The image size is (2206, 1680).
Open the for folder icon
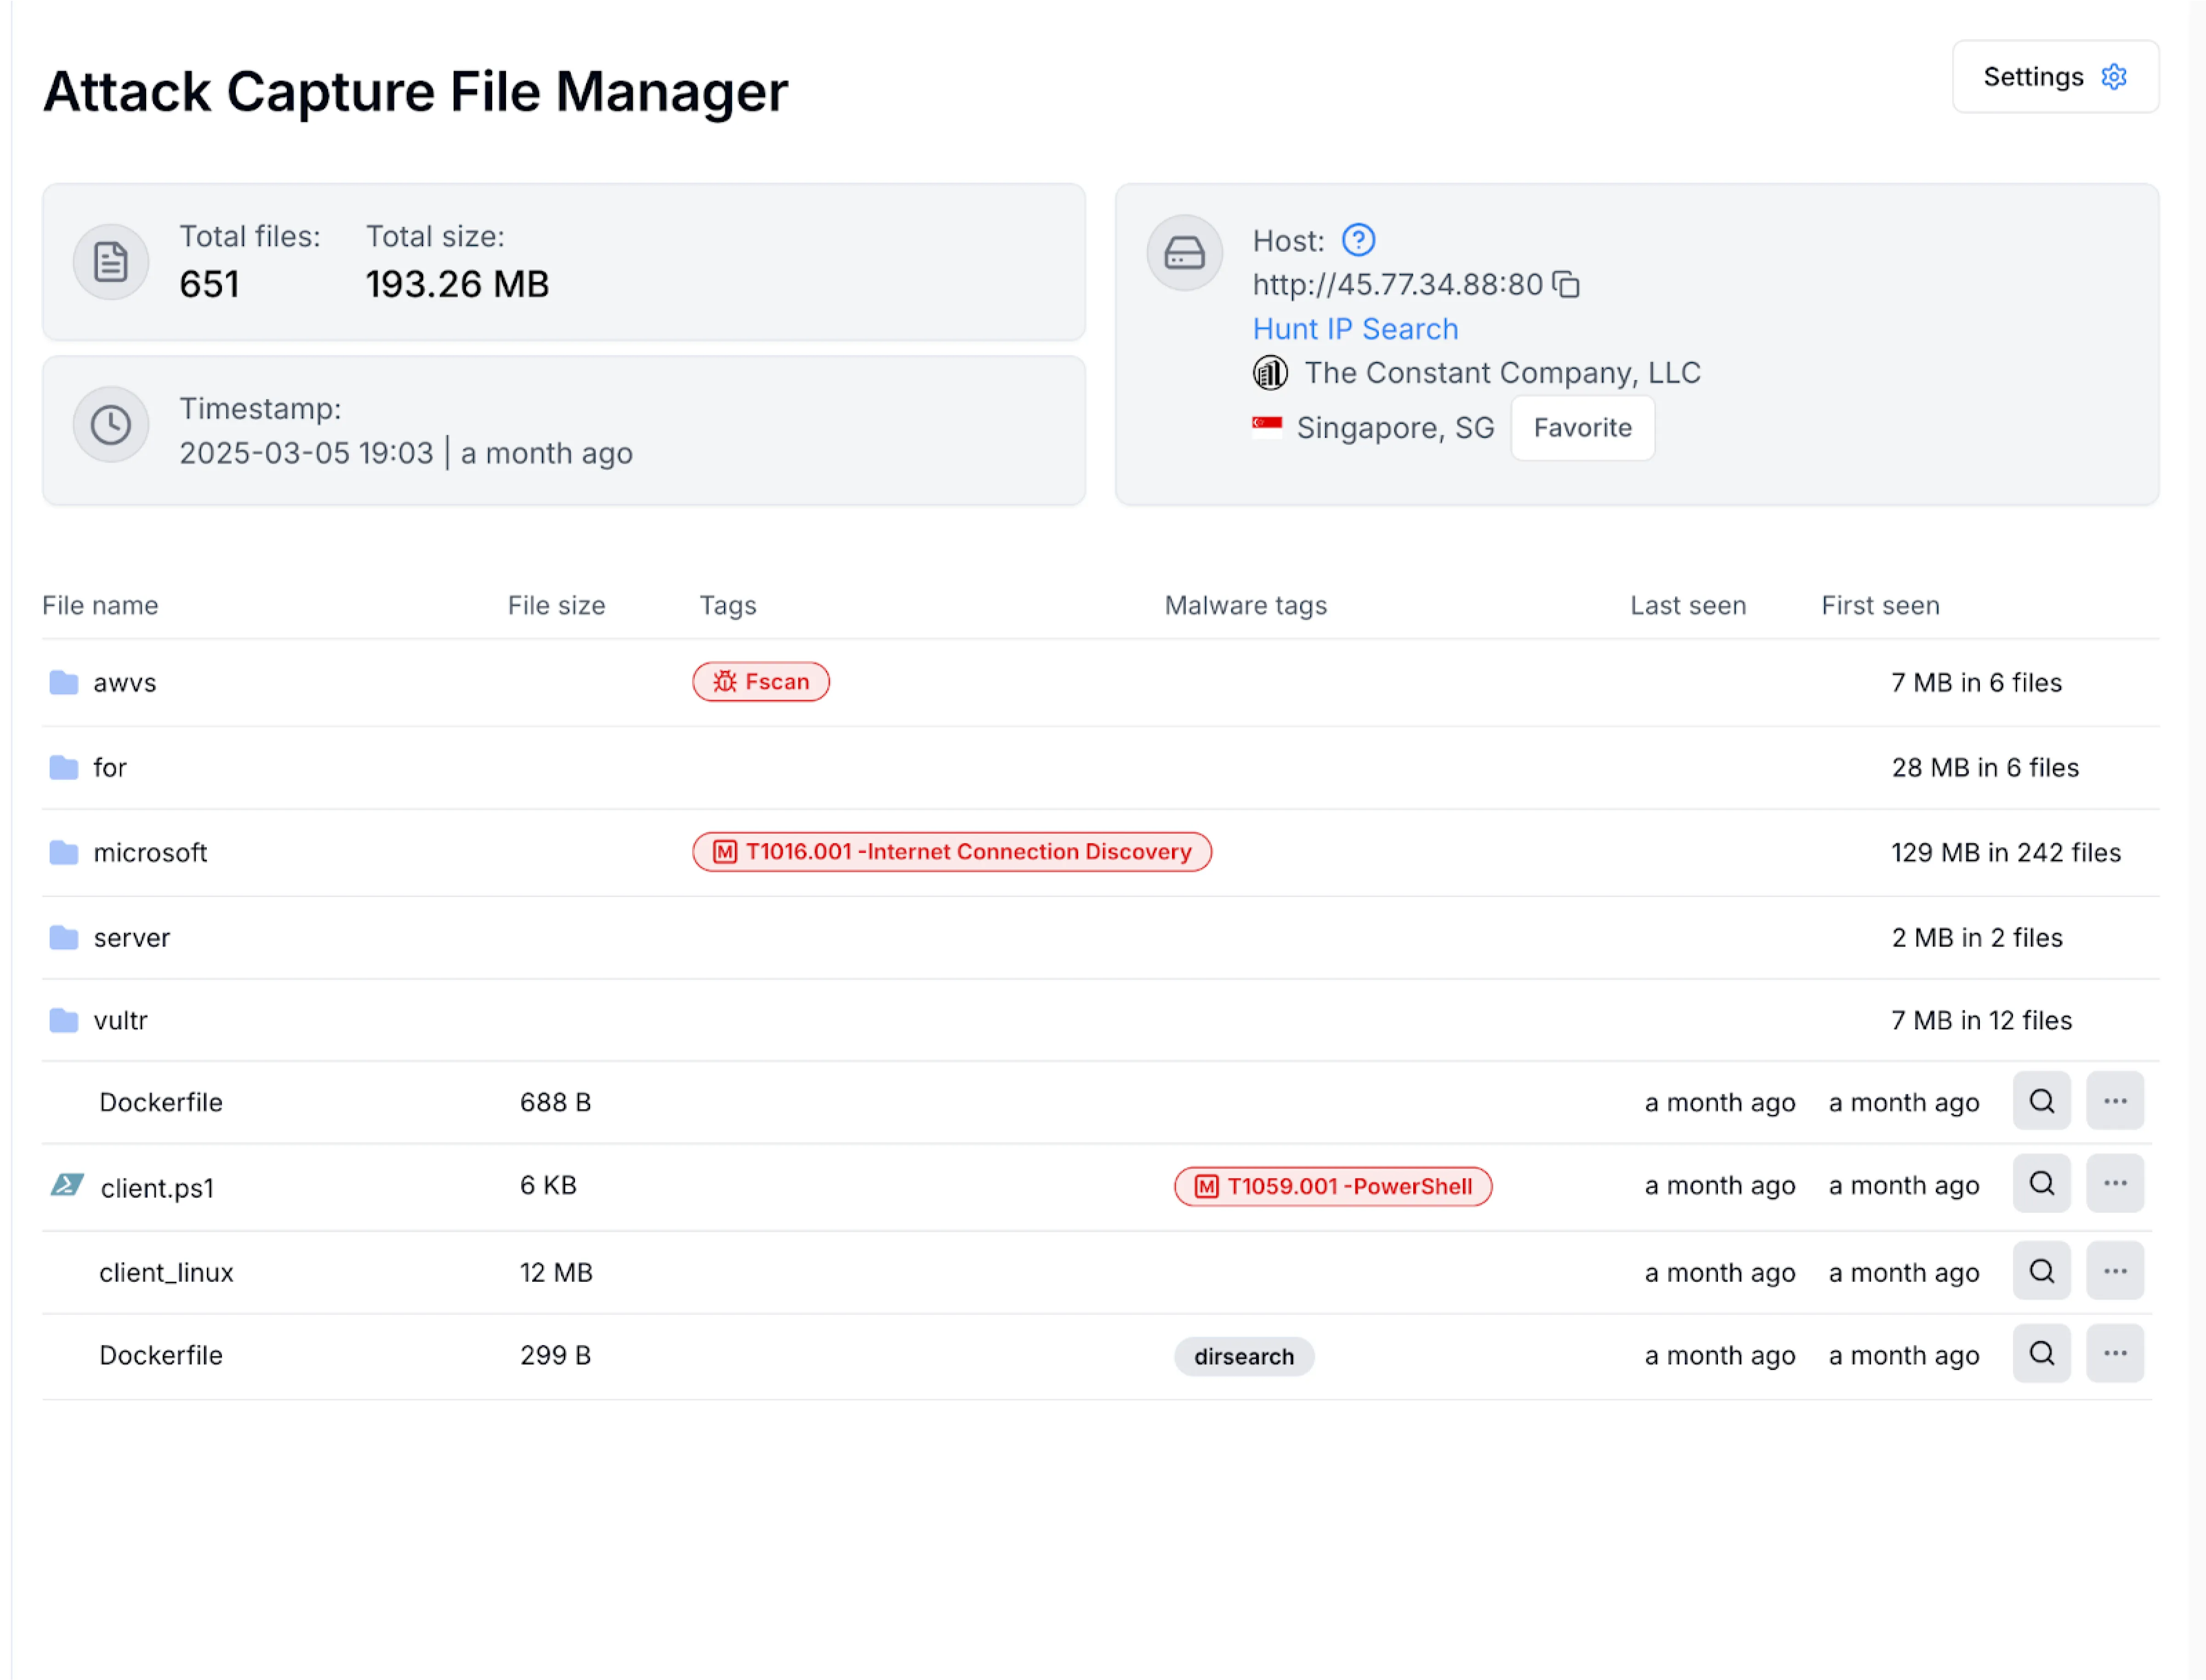(64, 768)
